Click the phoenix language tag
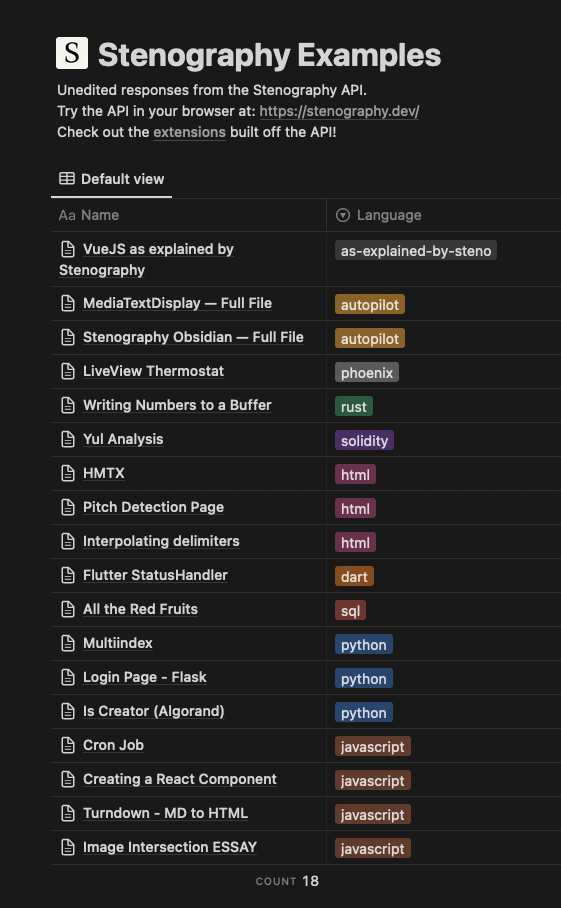Image resolution: width=561 pixels, height=908 pixels. click(x=366, y=372)
